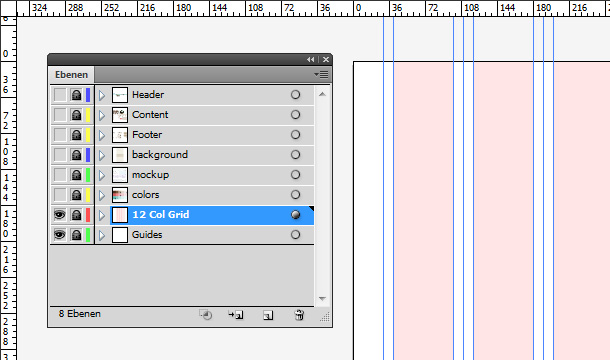Click the Header layer blue color strip
The height and width of the screenshot is (360, 610).
pos(88,95)
